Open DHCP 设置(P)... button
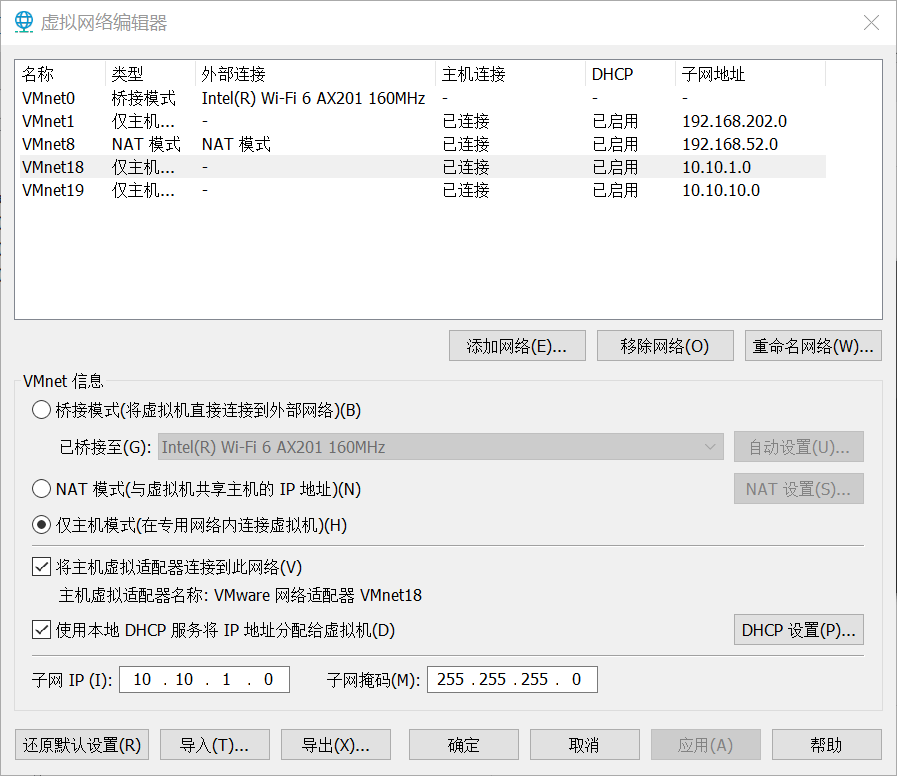The image size is (897, 776). (x=799, y=630)
